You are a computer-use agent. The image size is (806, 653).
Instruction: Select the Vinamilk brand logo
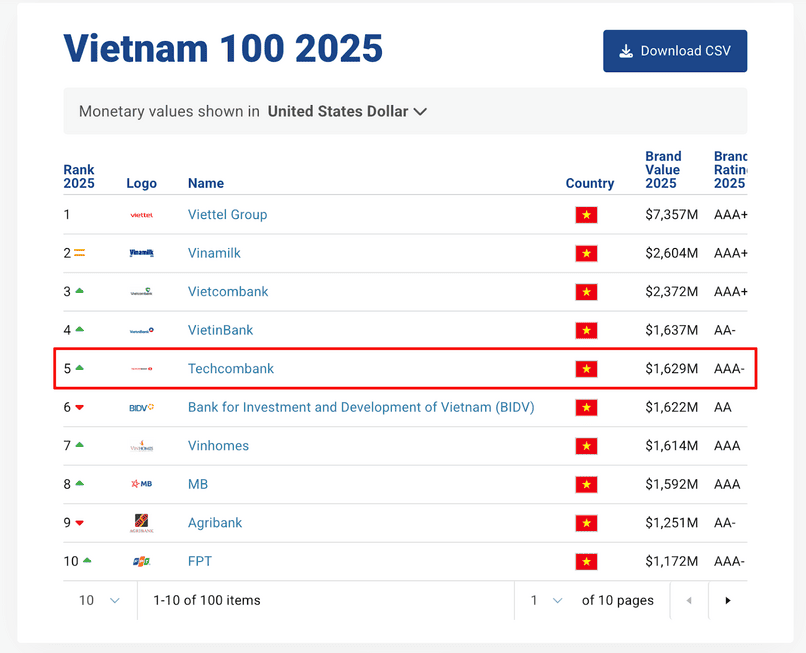141,253
